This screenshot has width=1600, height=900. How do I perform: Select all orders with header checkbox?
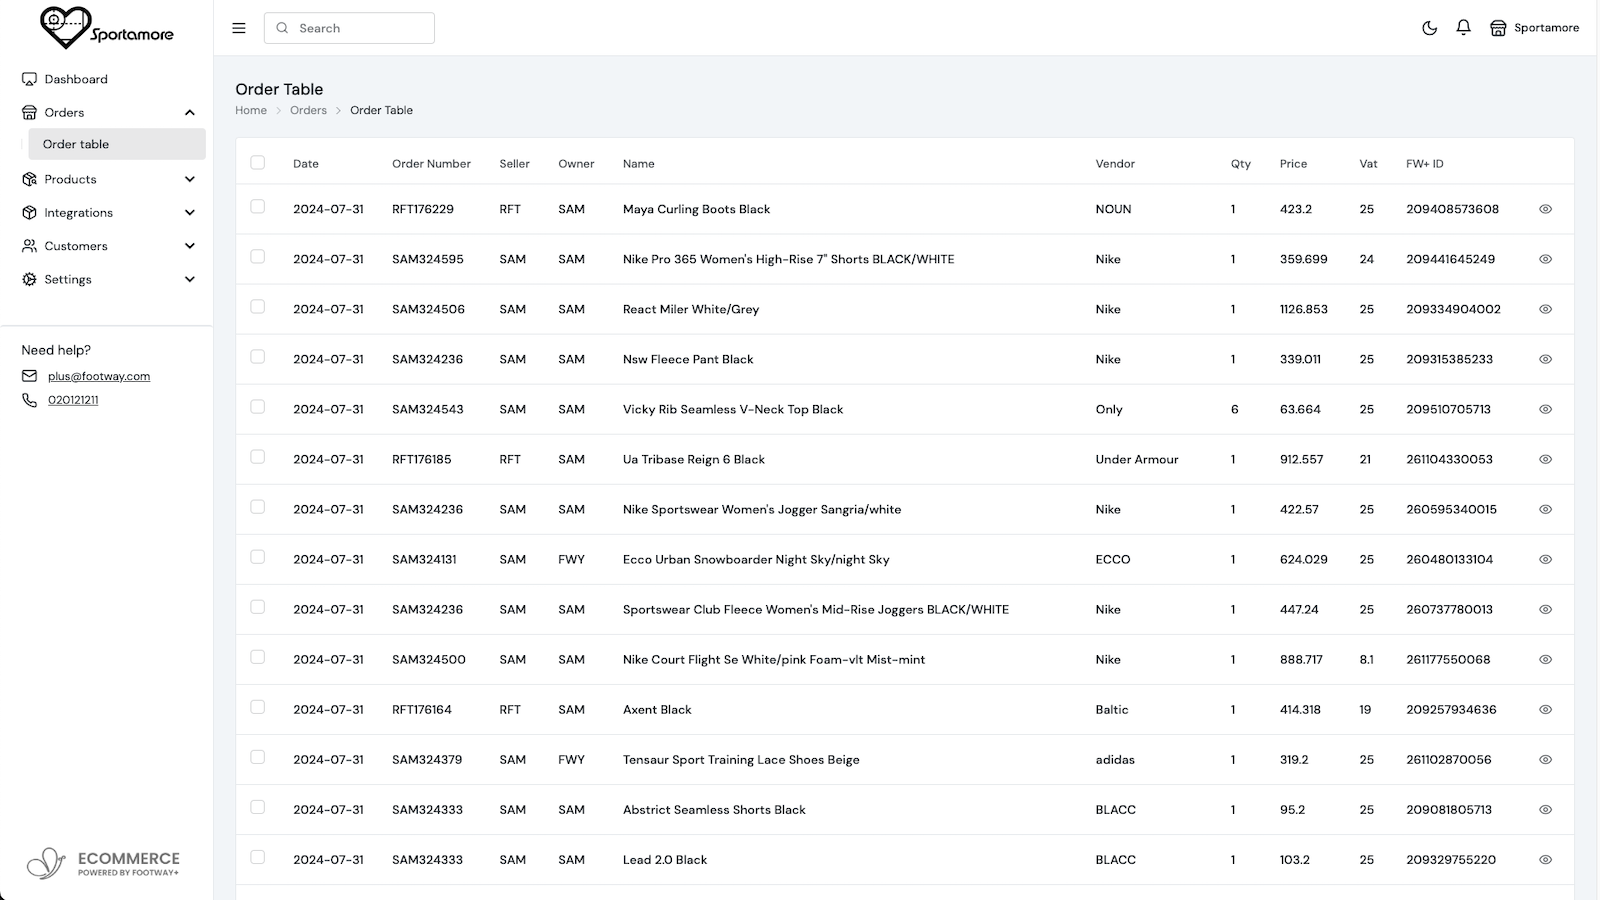(258, 162)
